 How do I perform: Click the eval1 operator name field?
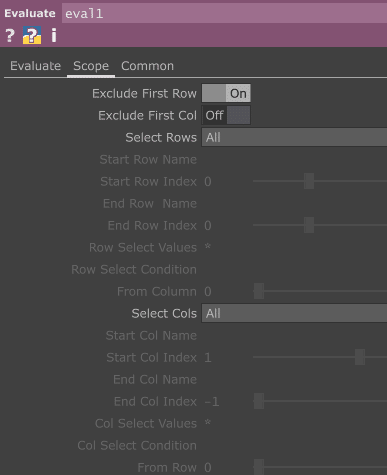[x=224, y=14]
